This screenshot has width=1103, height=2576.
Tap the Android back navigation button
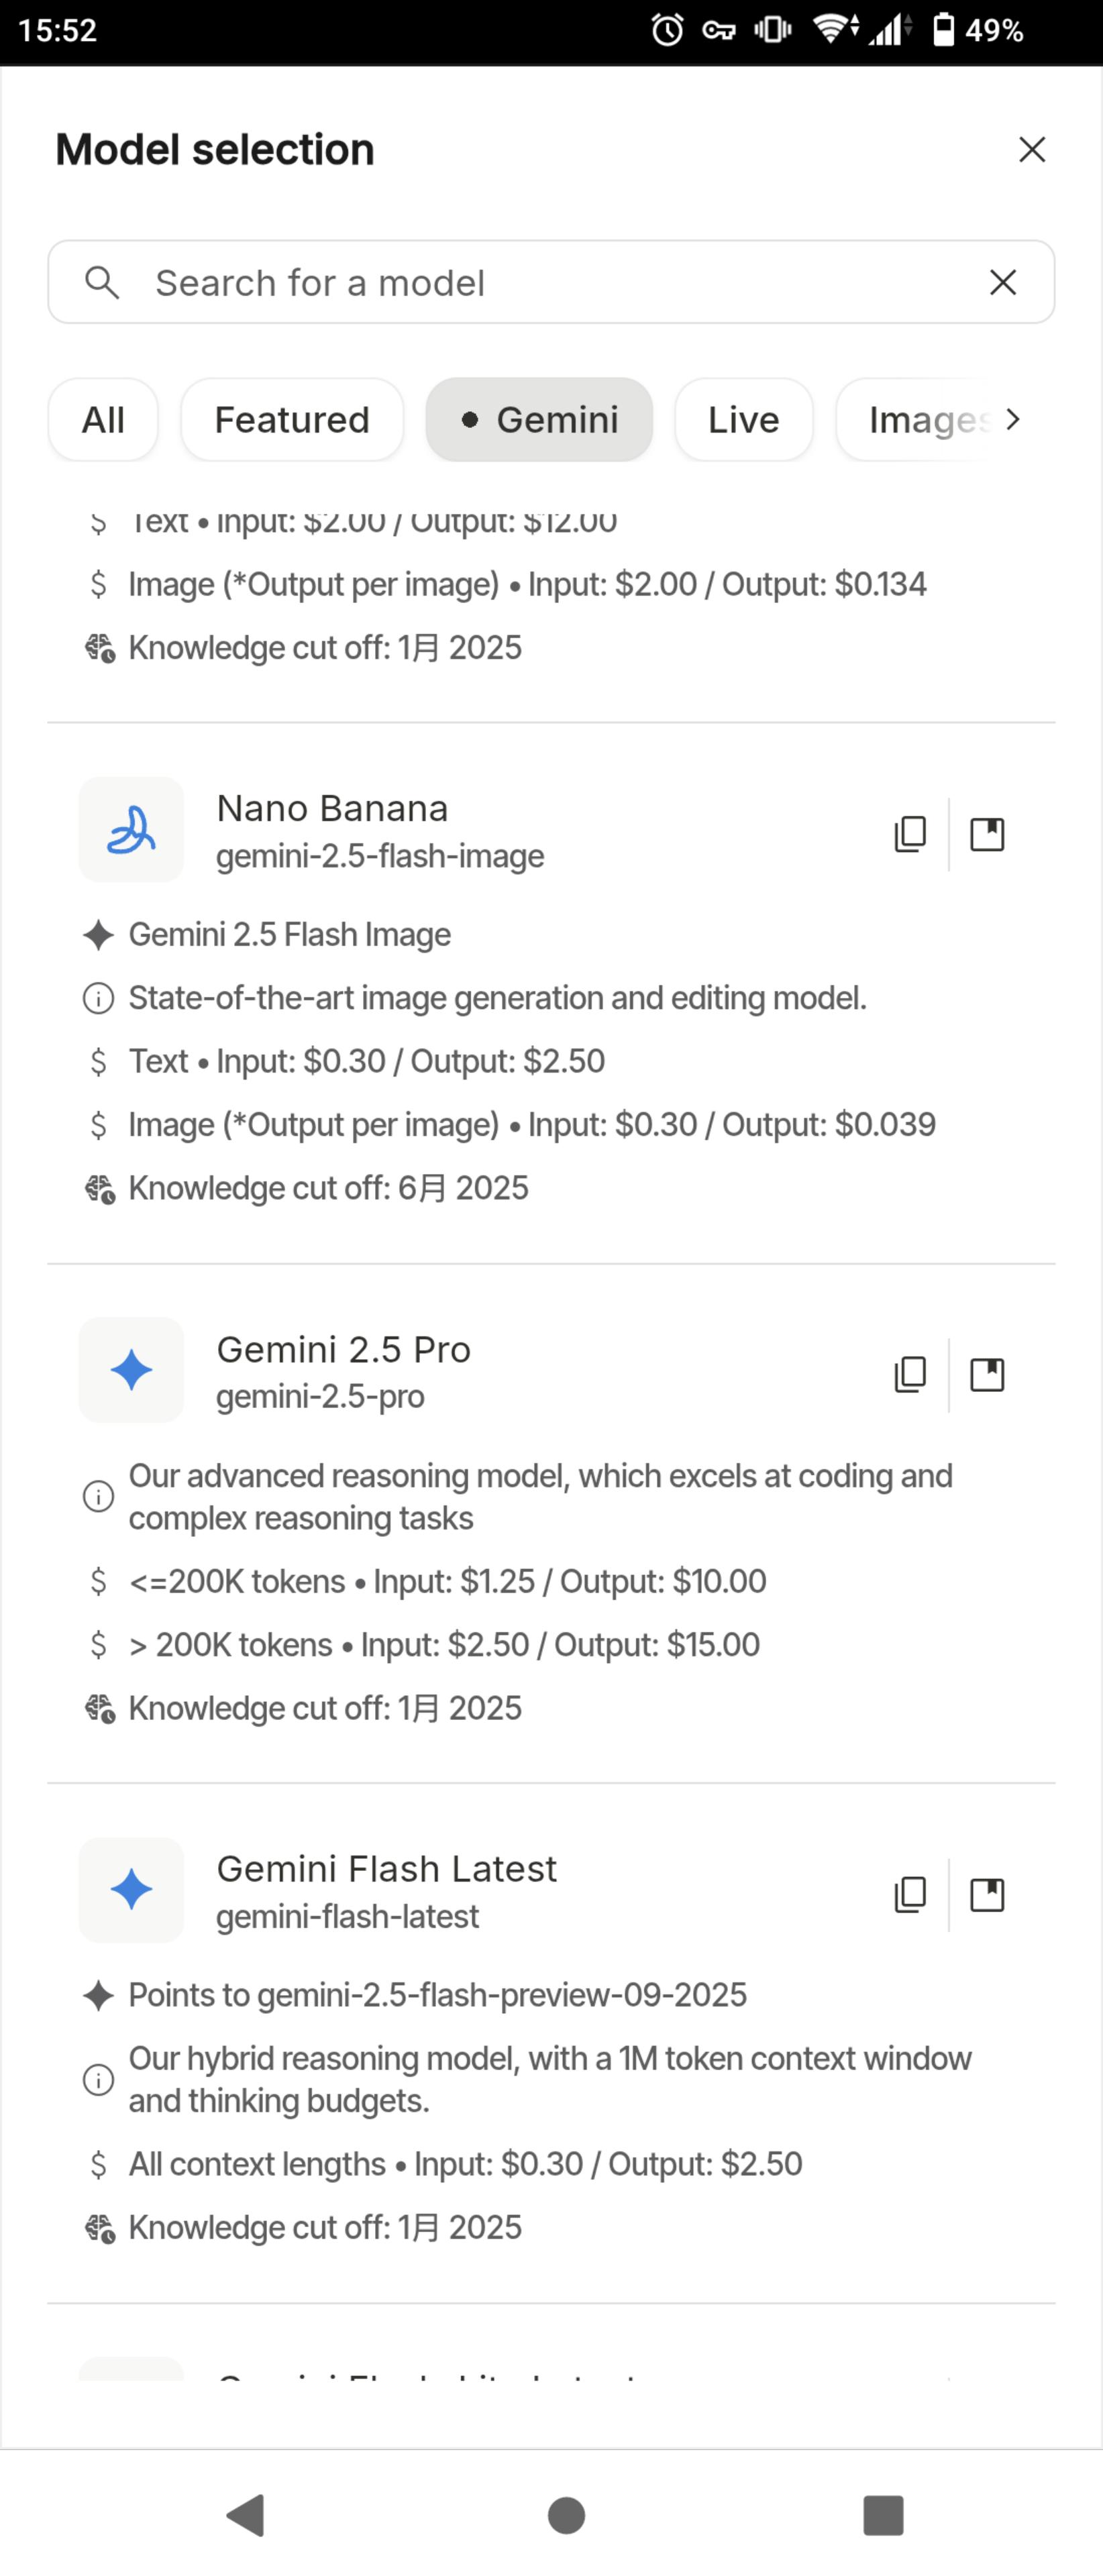pos(246,2514)
